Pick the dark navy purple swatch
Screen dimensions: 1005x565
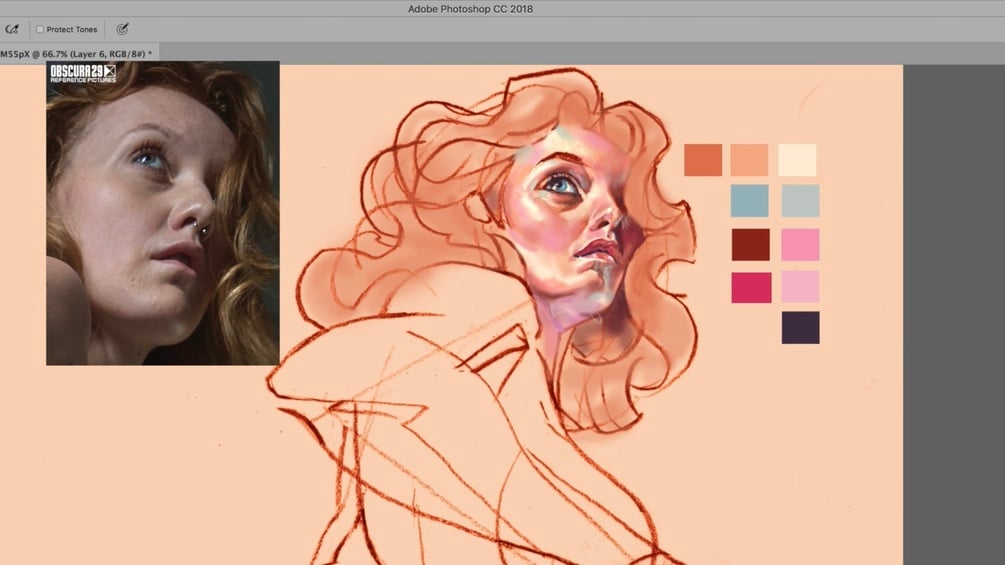tap(800, 327)
